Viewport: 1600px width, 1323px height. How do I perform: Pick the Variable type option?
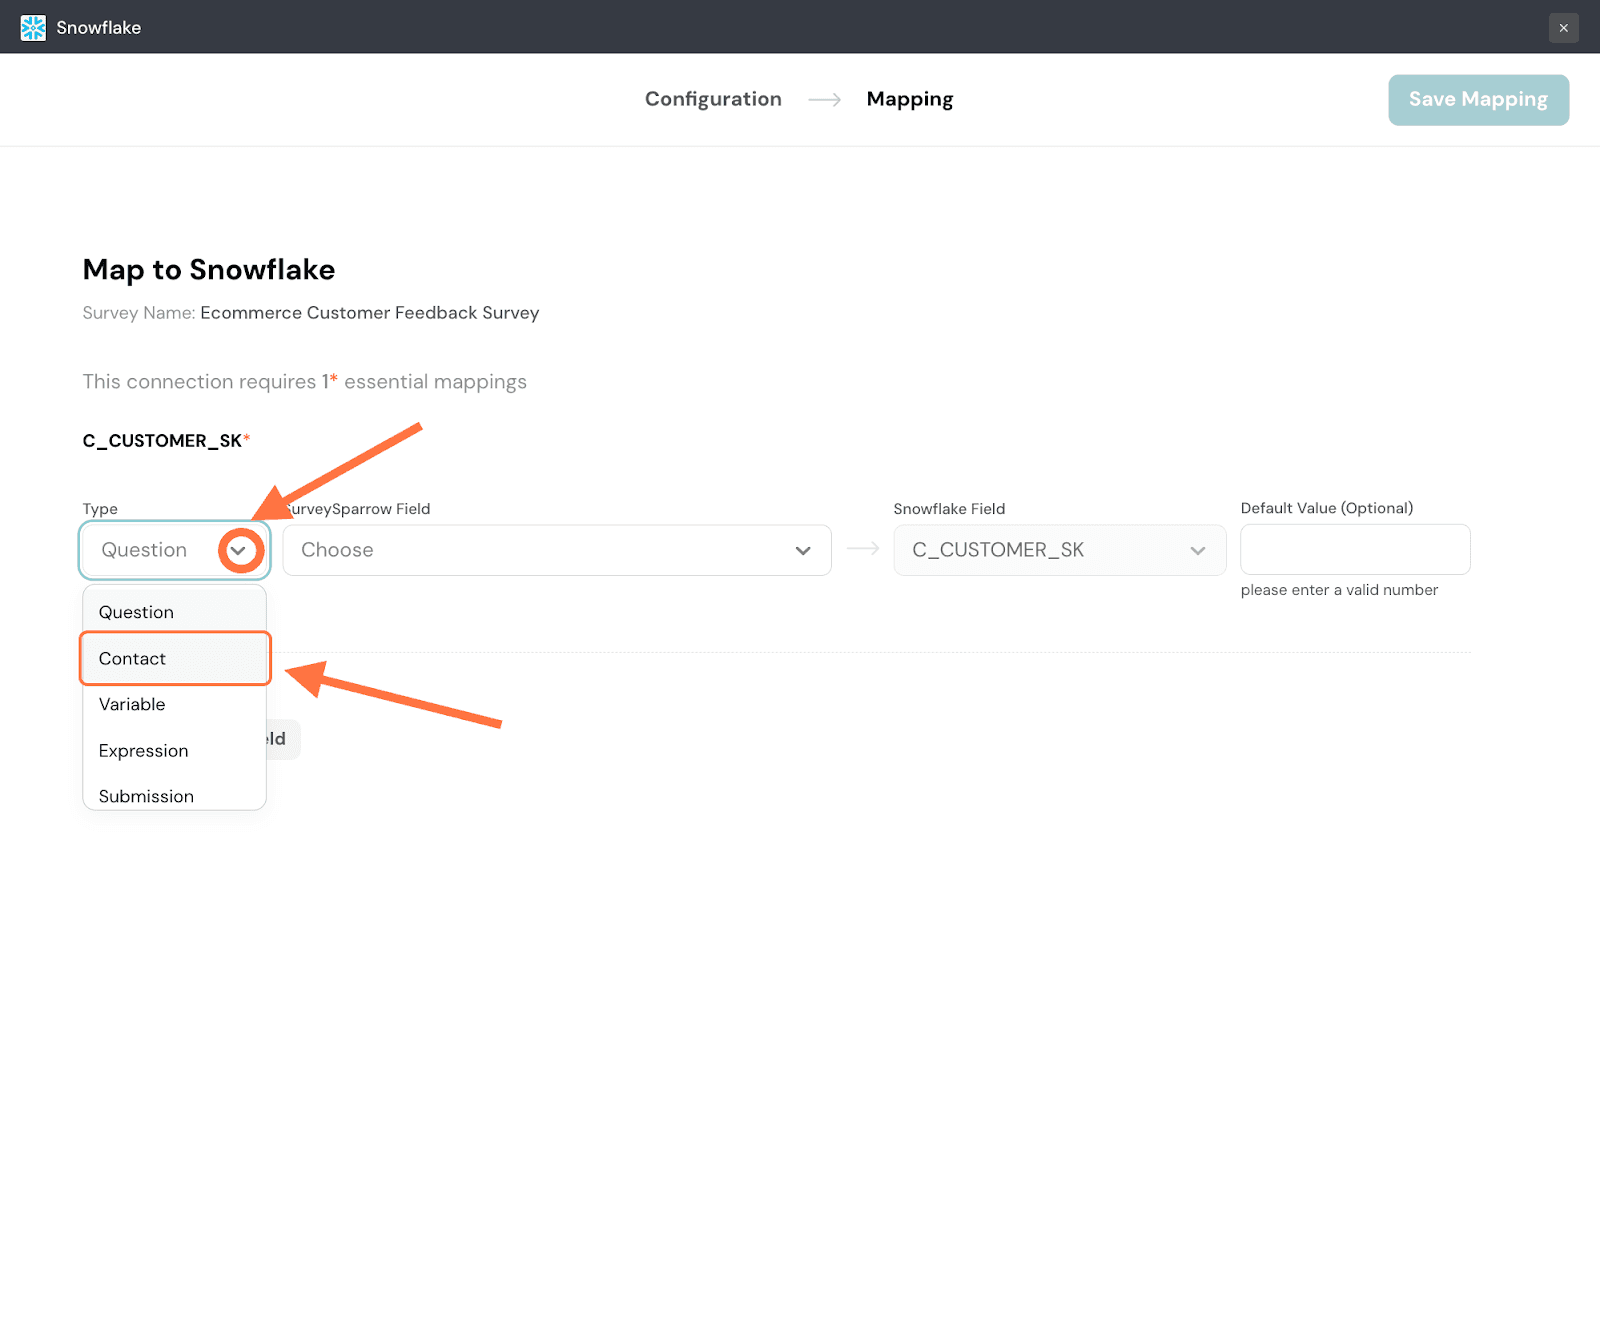tap(132, 705)
